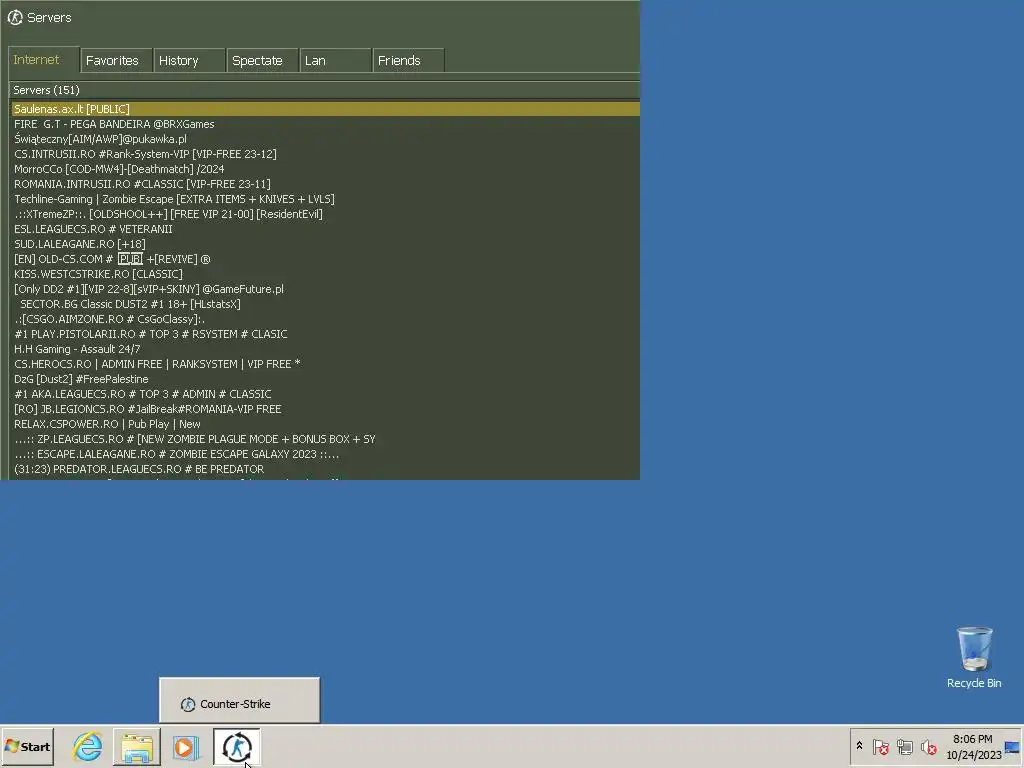This screenshot has height=768, width=1024.
Task: Select the Recycle Bin desktop icon
Action: (974, 658)
